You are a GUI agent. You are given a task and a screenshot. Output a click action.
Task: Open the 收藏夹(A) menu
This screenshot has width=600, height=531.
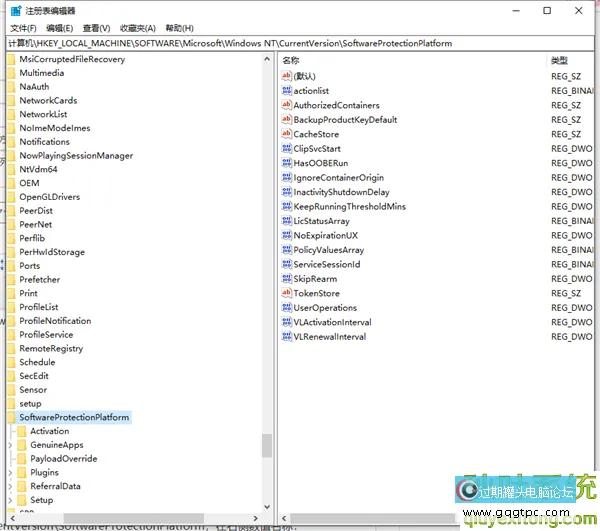[x=138, y=28]
